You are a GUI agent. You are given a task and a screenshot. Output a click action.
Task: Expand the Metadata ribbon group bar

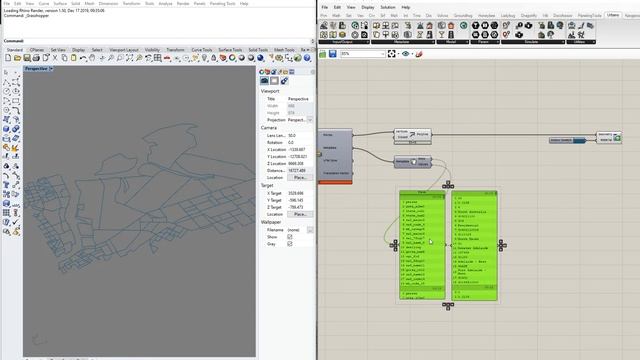(x=402, y=42)
